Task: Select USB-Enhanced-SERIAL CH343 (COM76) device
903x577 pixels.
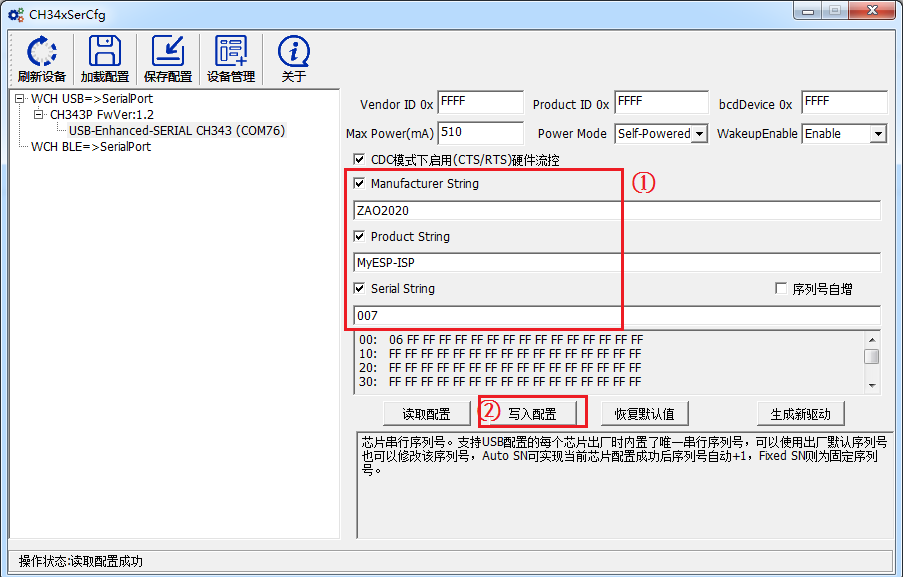Action: click(176, 131)
